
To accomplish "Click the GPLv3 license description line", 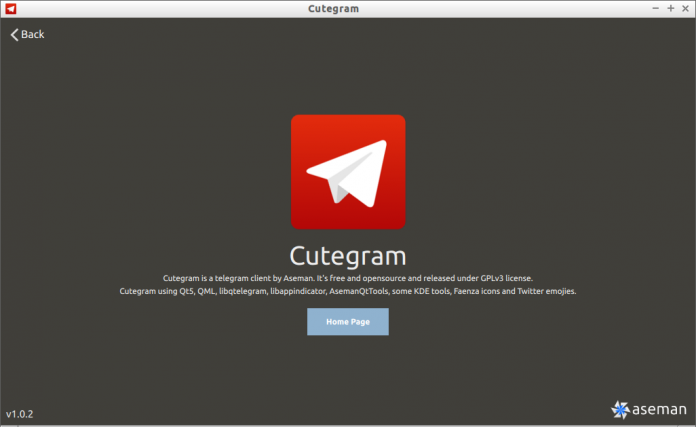I will pos(348,278).
